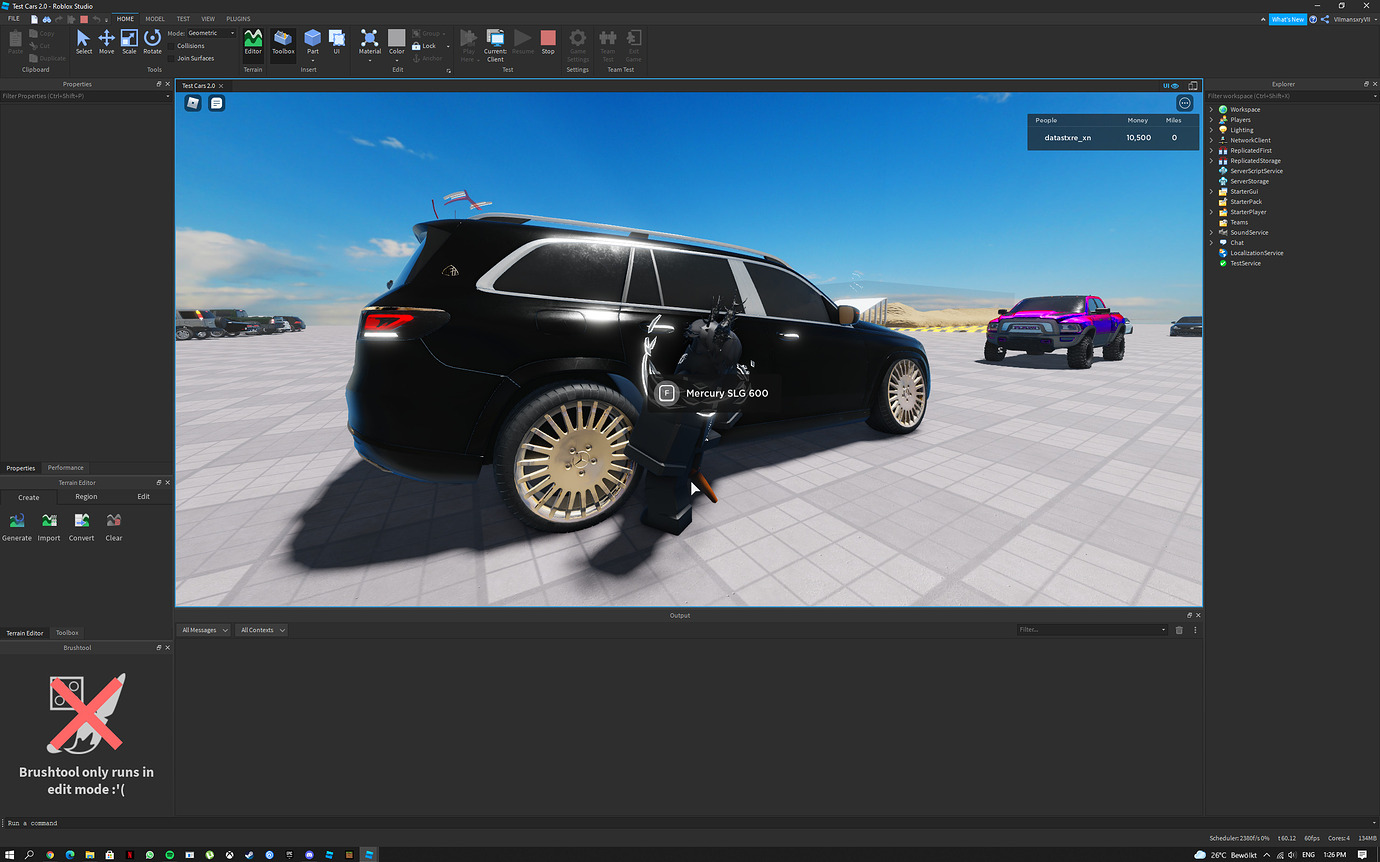
Task: Expand the Workspace item in Explorer
Action: coord(1212,109)
